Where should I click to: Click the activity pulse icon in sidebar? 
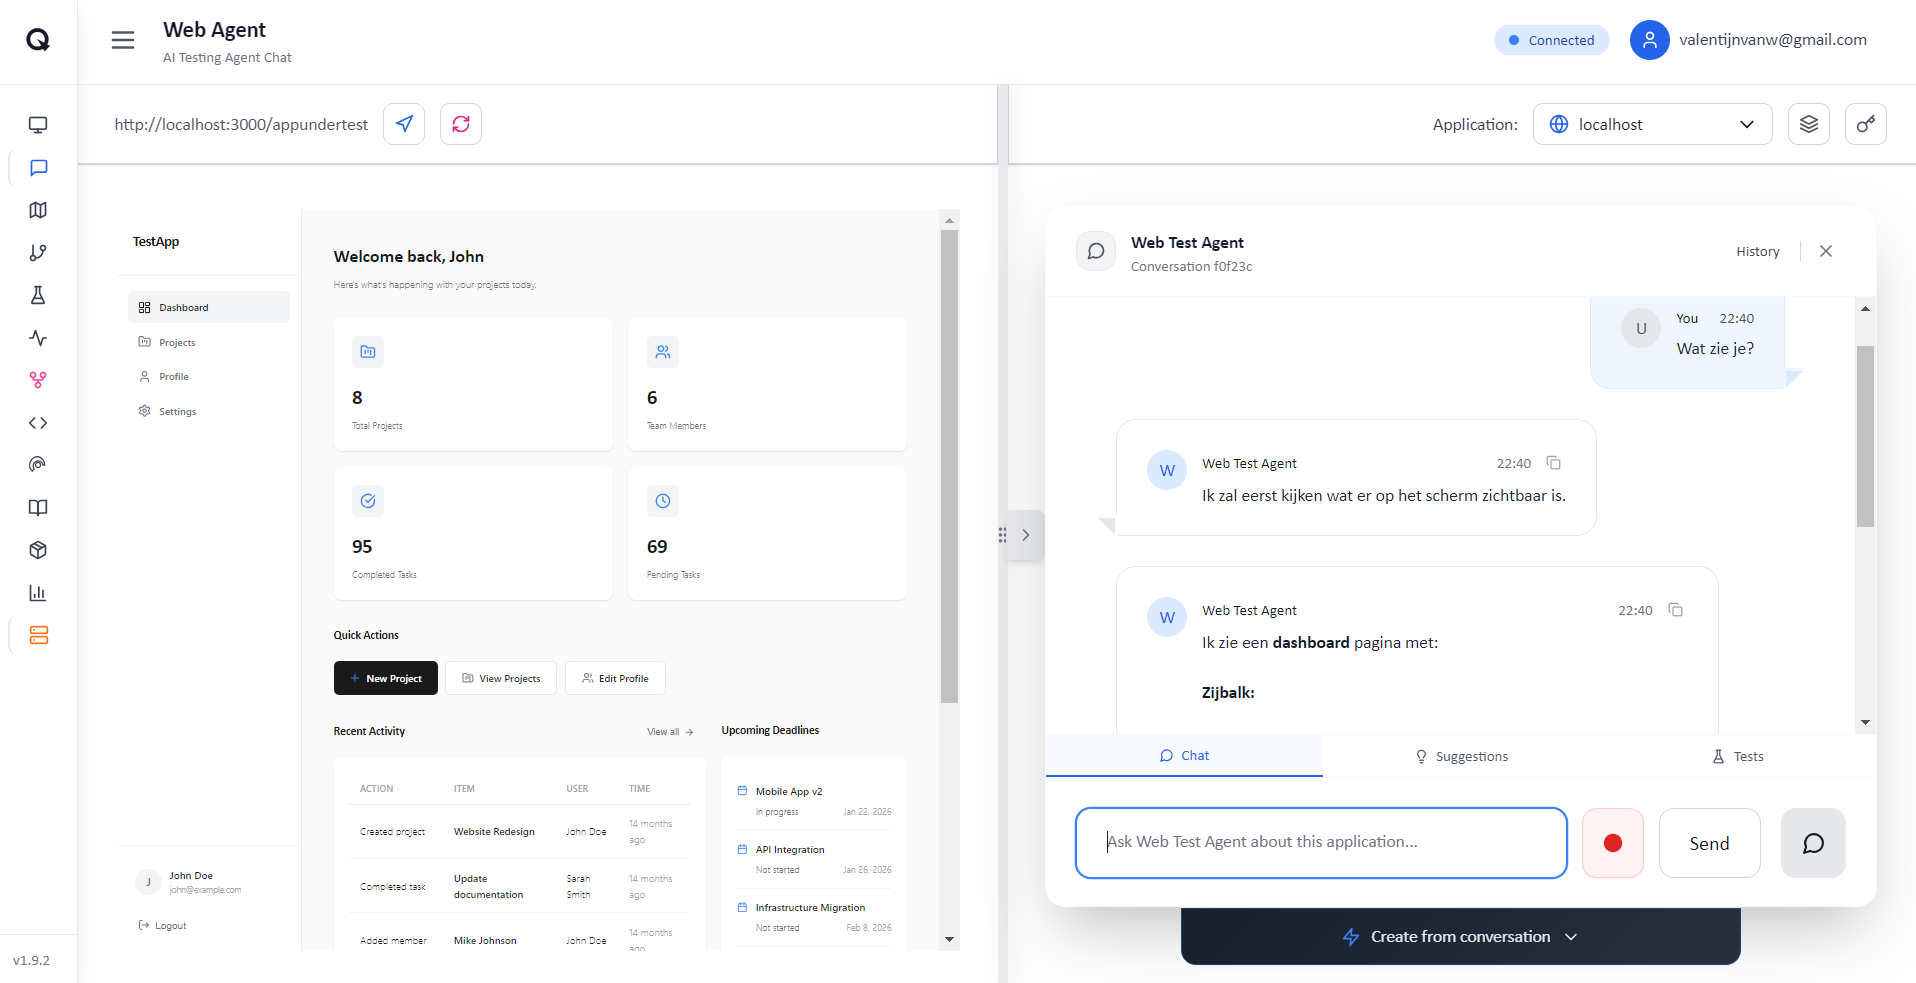[38, 338]
